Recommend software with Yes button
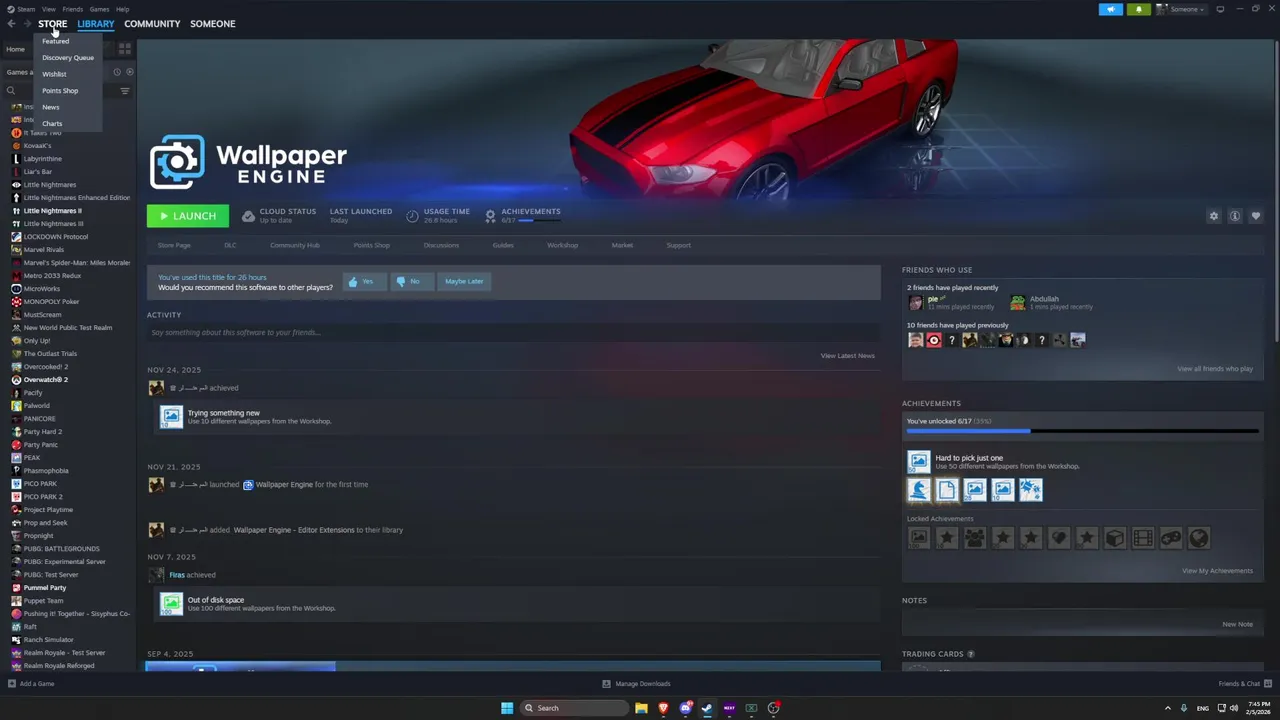Viewport: 1280px width, 720px height. (x=364, y=282)
